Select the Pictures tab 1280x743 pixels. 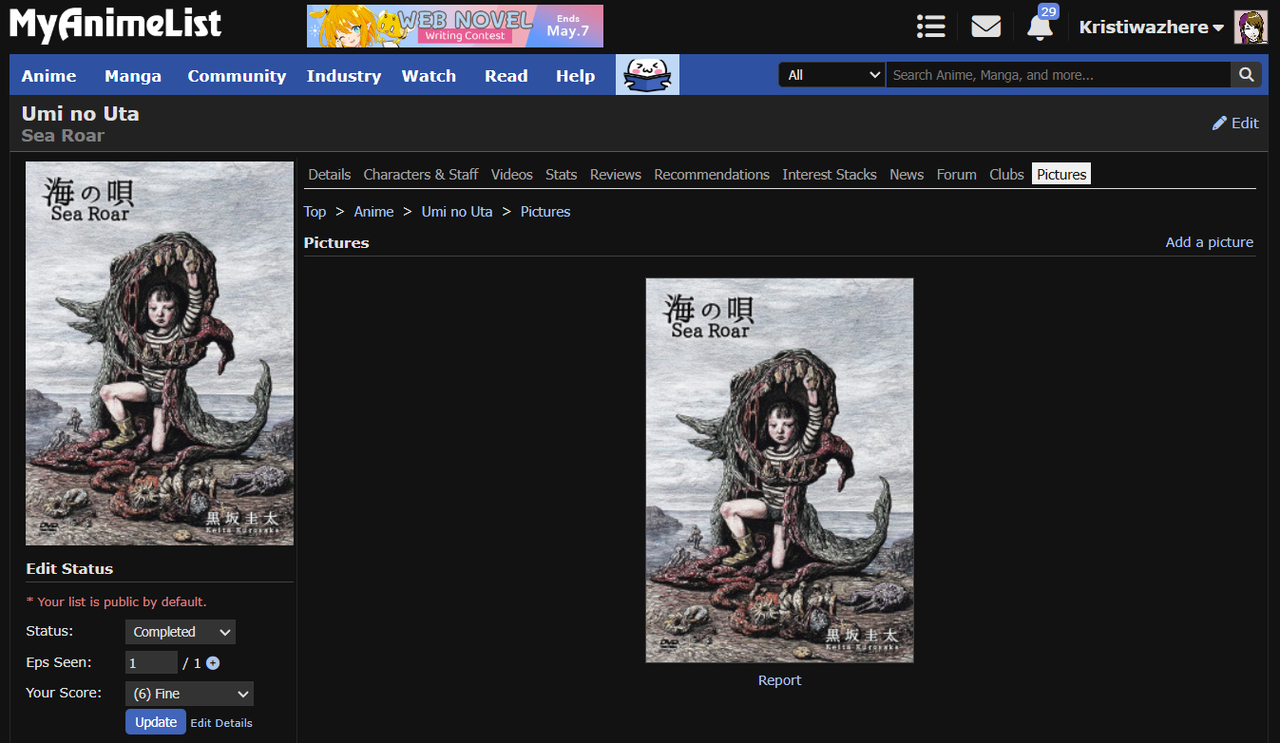[x=1061, y=174]
